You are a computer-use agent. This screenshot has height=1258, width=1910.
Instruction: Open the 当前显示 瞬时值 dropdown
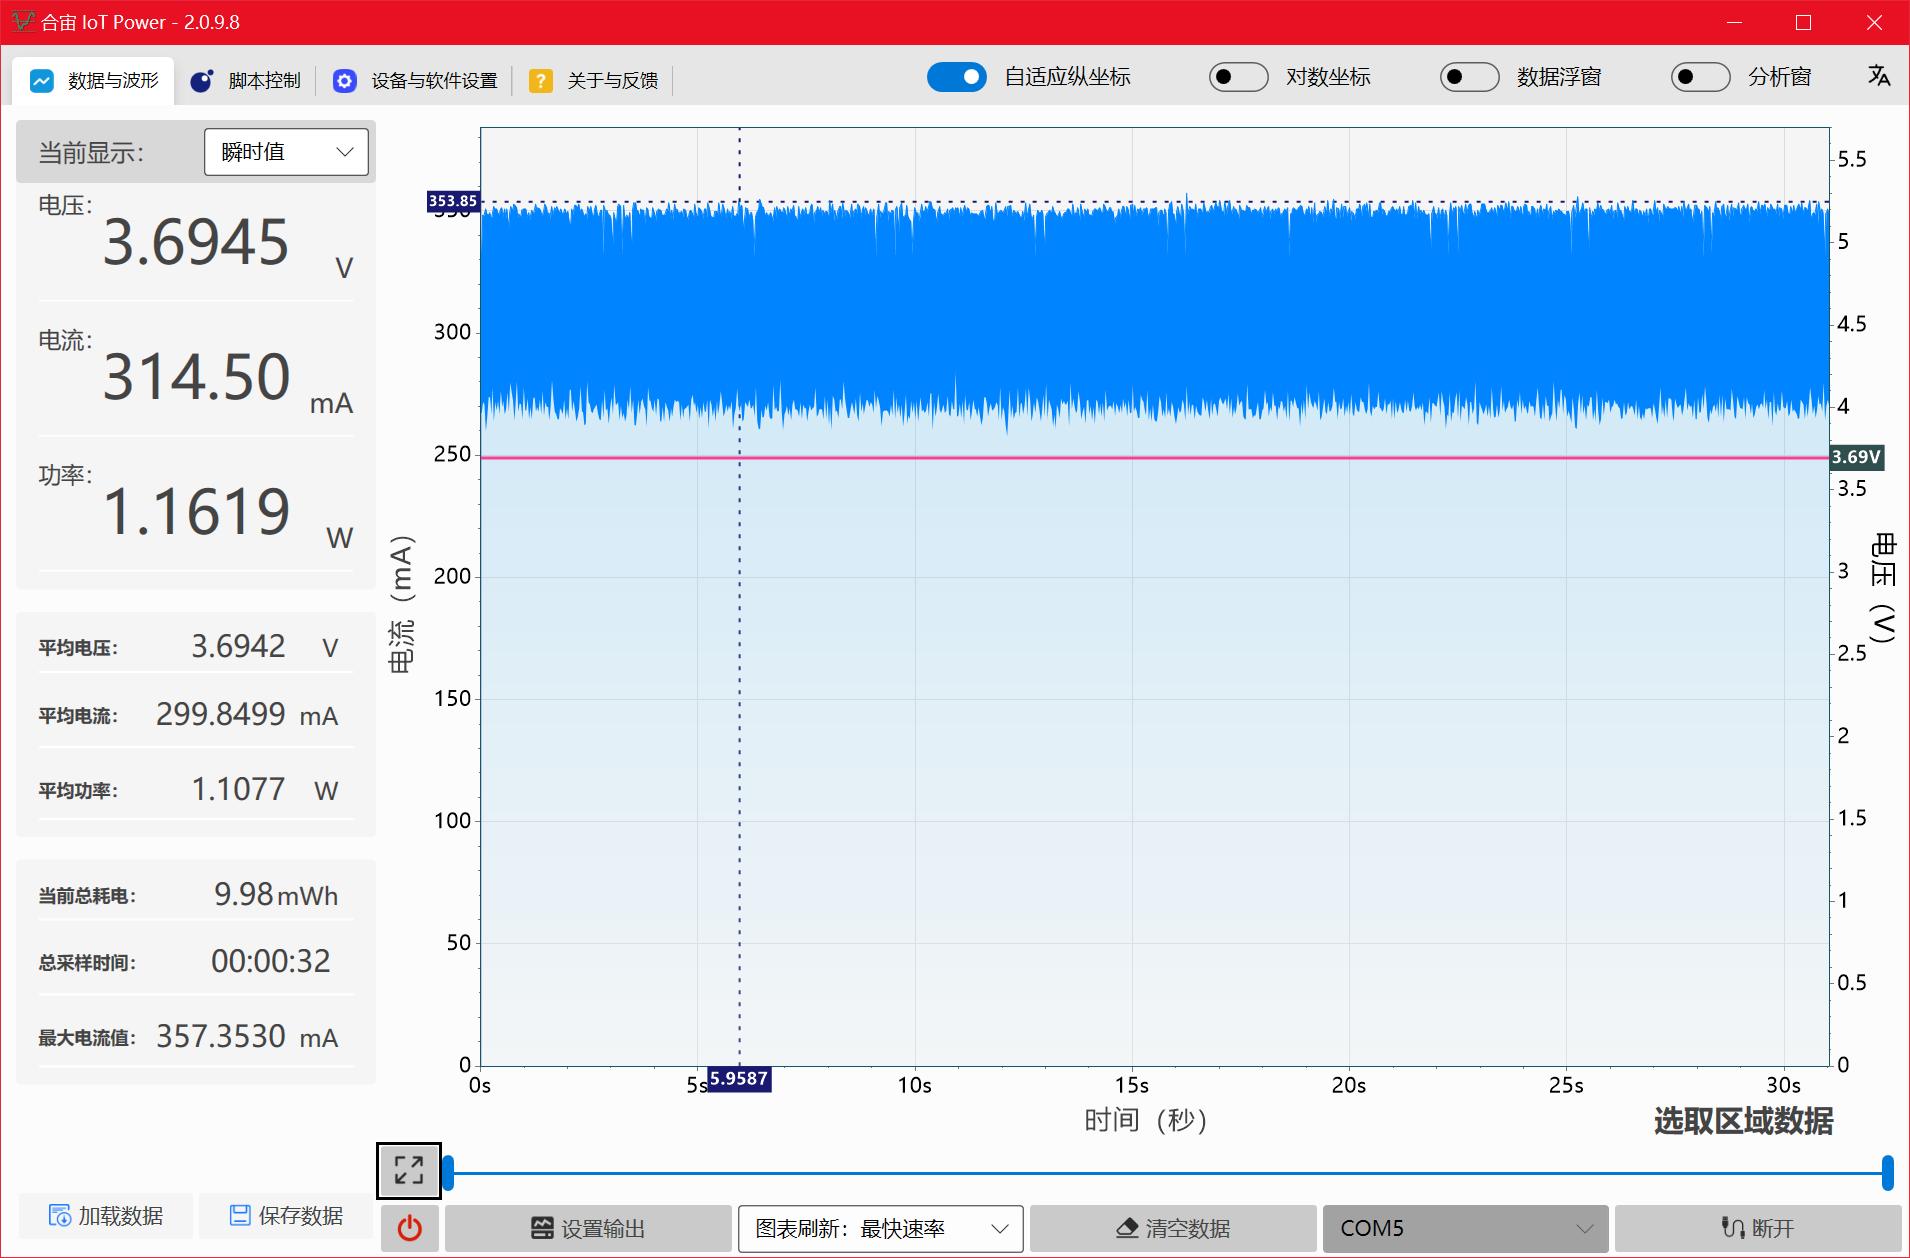286,152
